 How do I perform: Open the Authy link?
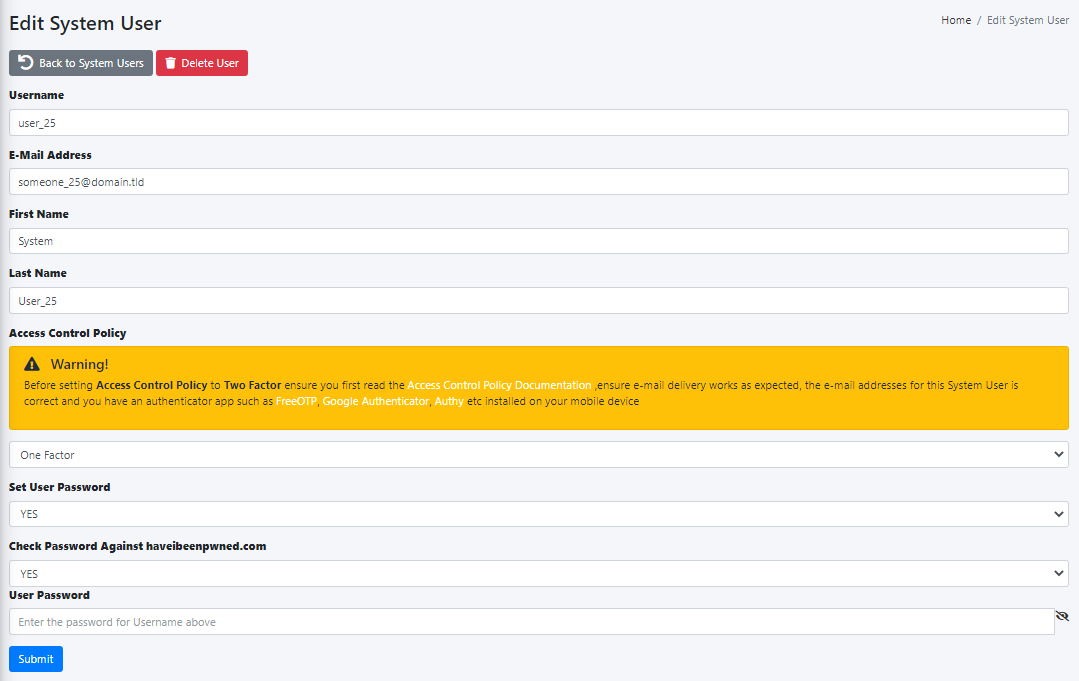click(449, 401)
